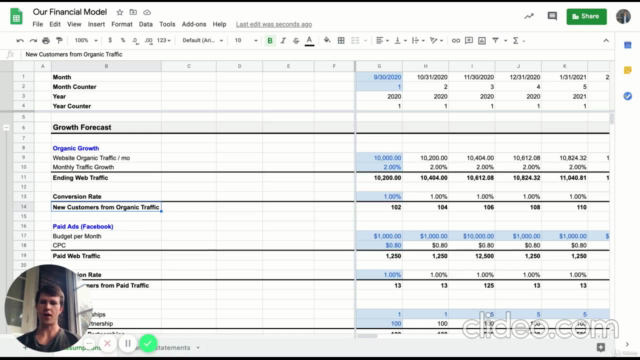This screenshot has height=360, width=640.
Task: Open the Keep side panel icon
Action: pos(628,71)
